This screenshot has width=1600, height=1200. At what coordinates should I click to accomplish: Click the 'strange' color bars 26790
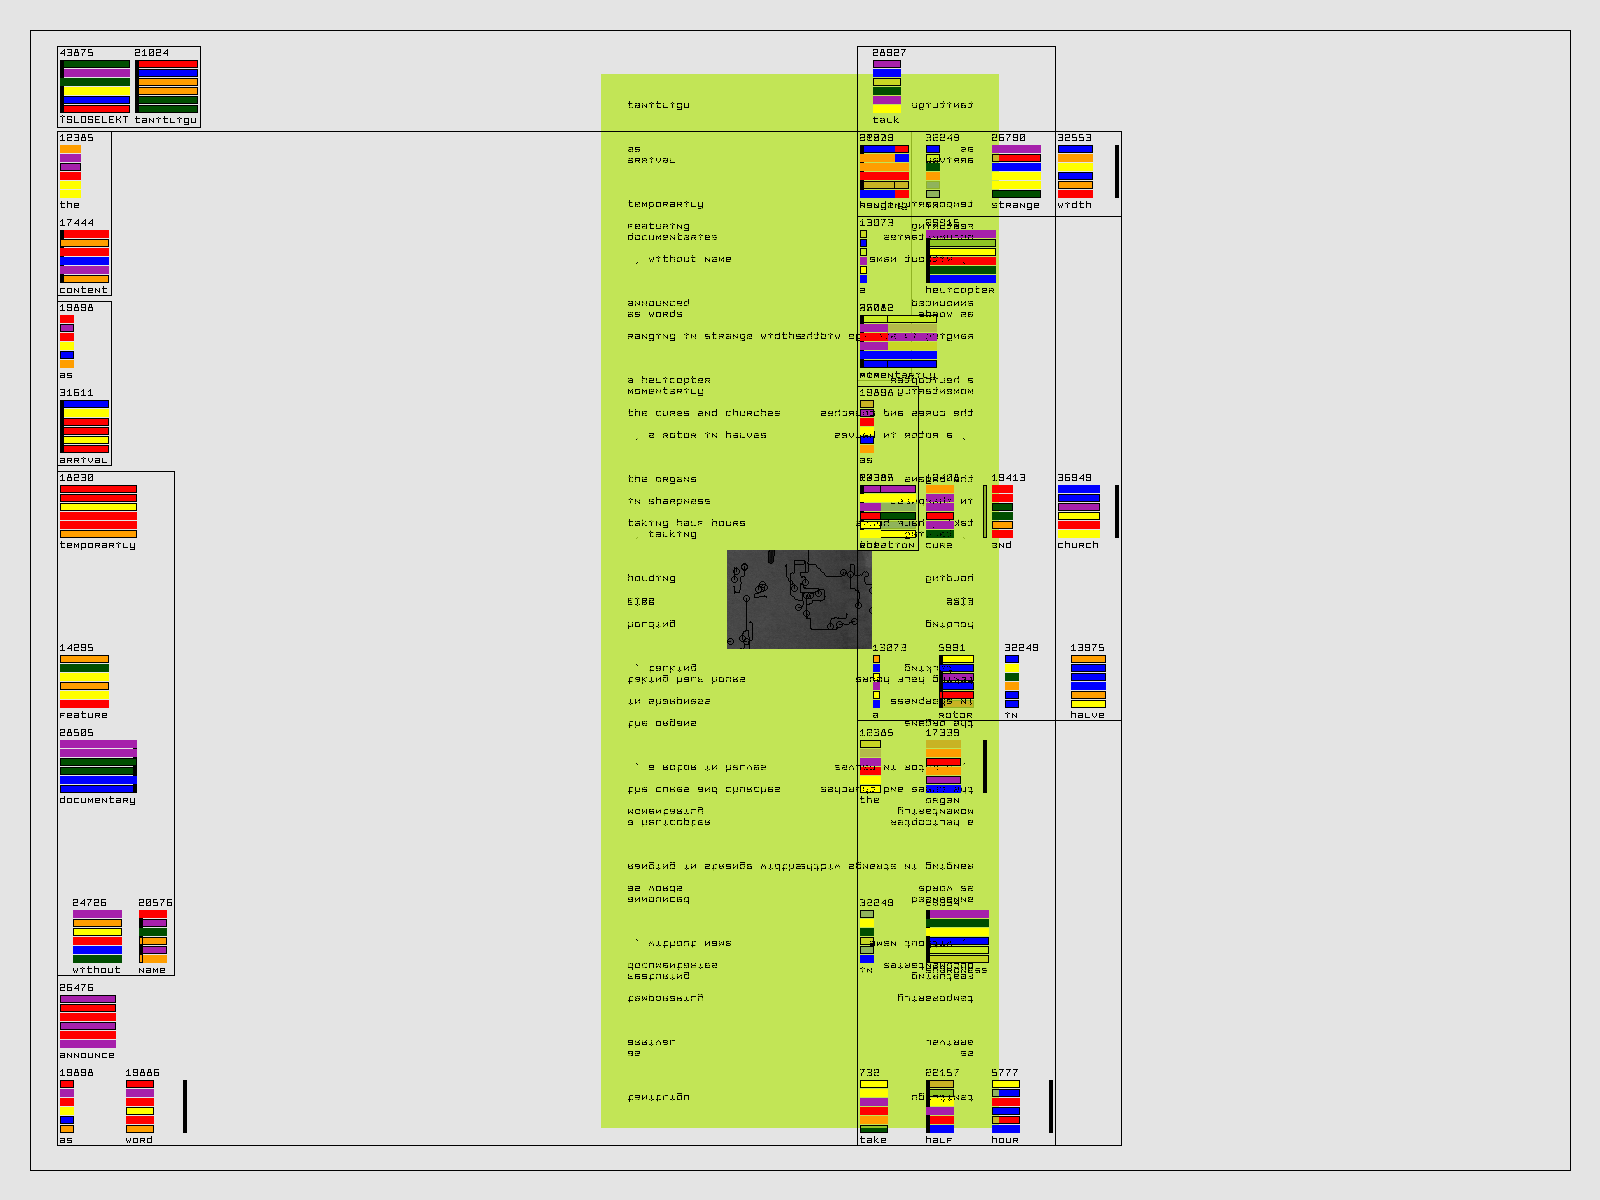[1016, 171]
